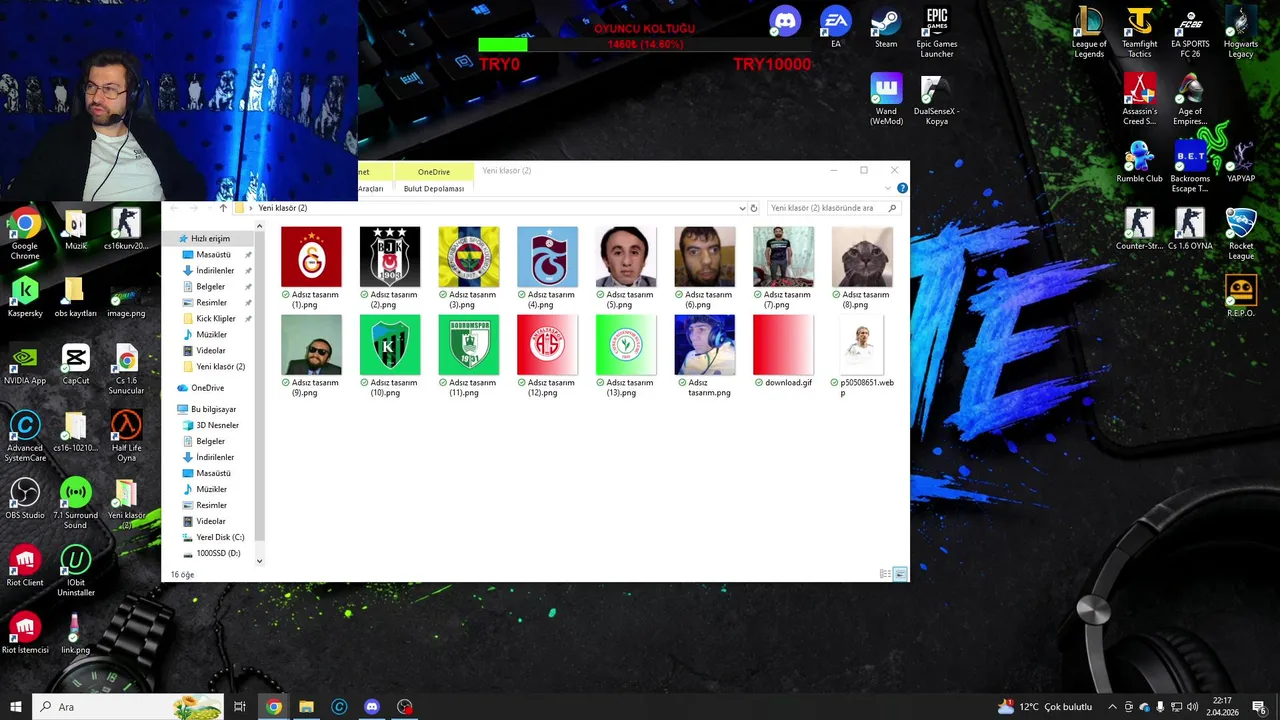Viewport: 1280px width, 720px height.
Task: Open the Discord desktop shortcut
Action: [x=785, y=22]
